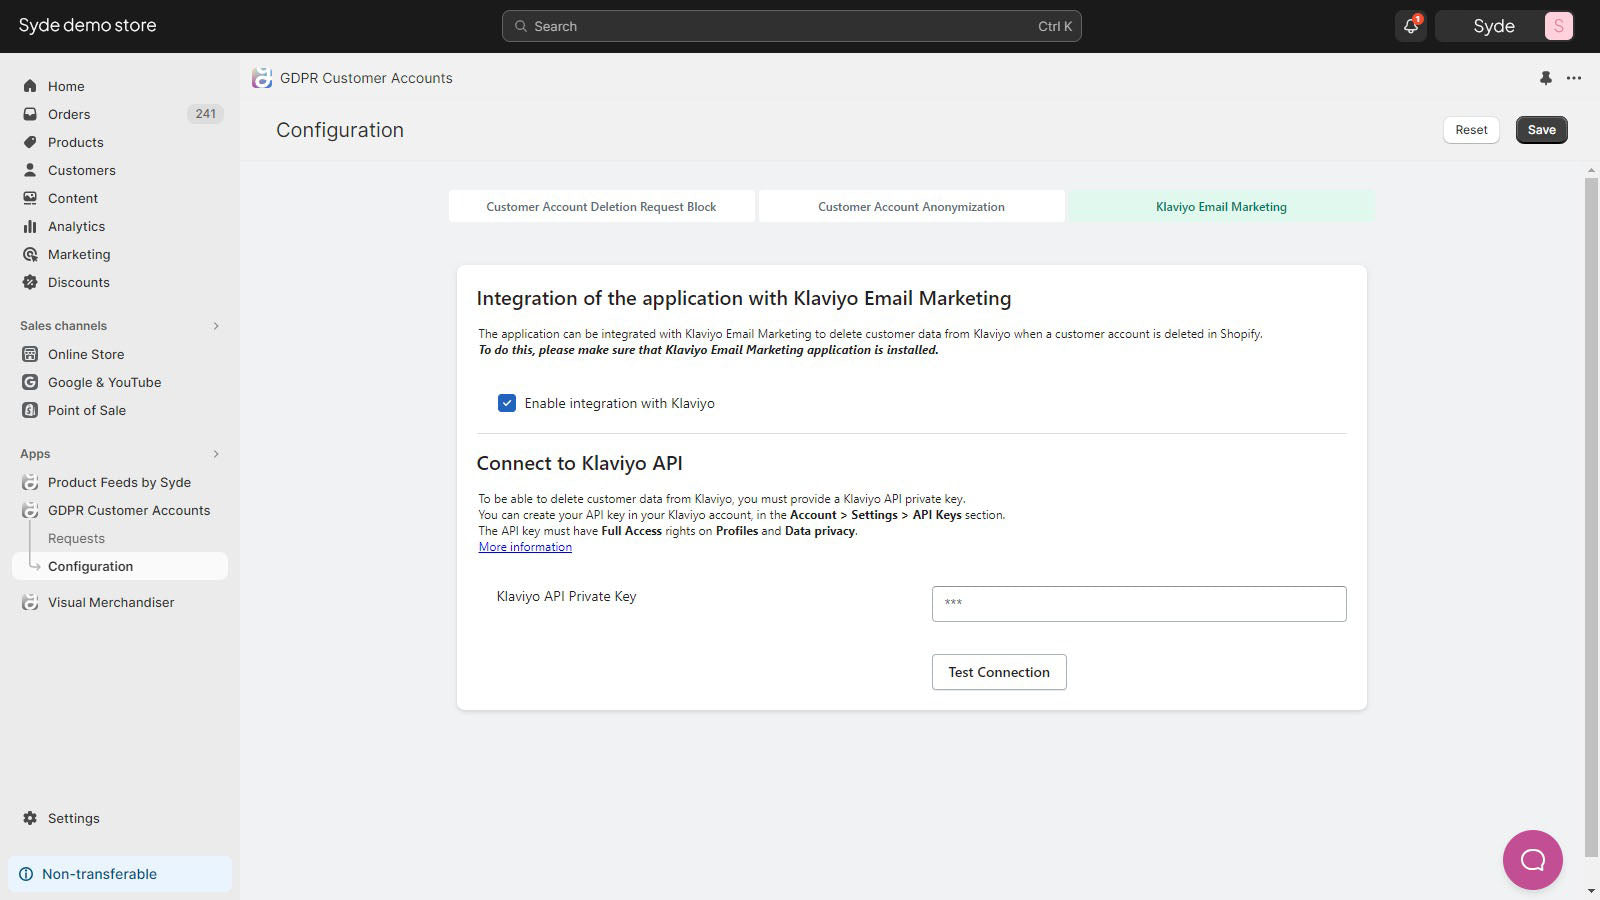Click the search magnifier icon

click(521, 26)
